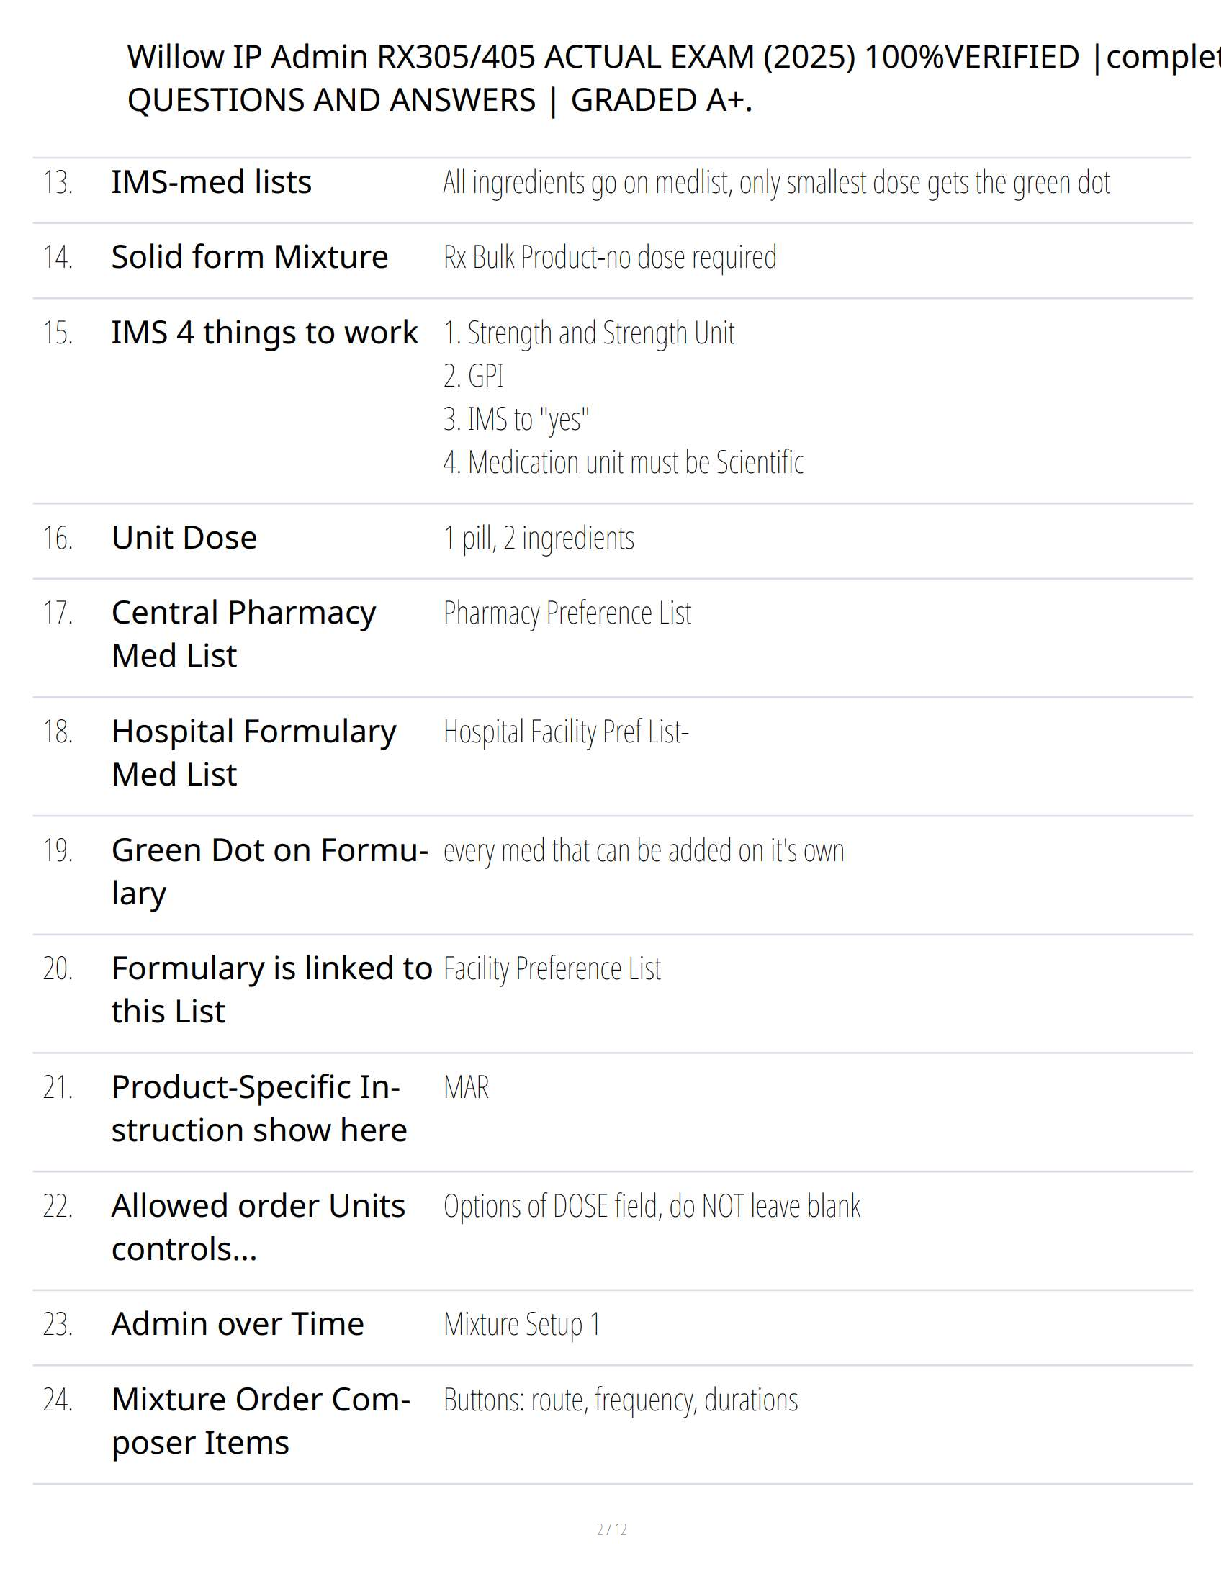The image size is (1224, 1584).
Task: Click 'Product-Specific Instruction show here' term
Action: coord(259,1108)
